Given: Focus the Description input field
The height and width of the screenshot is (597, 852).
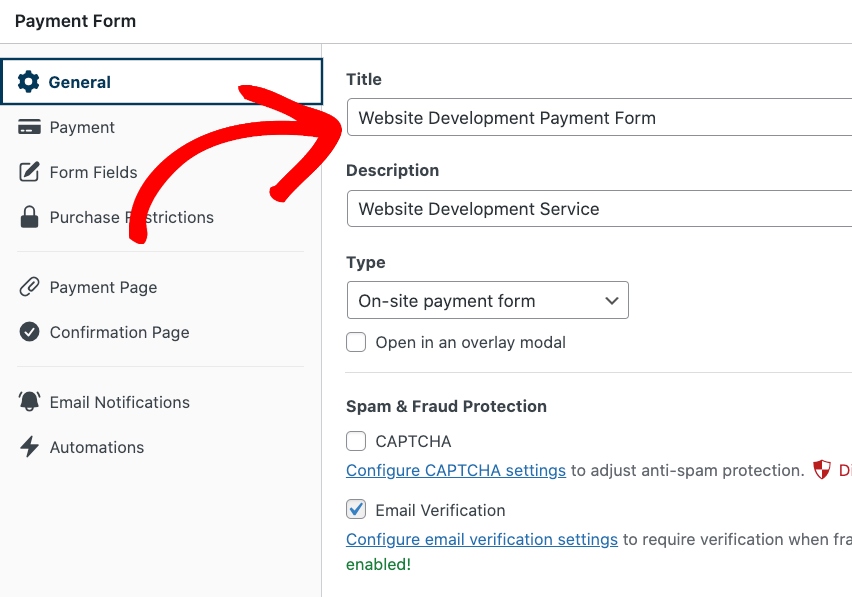Looking at the screenshot, I should pos(600,209).
